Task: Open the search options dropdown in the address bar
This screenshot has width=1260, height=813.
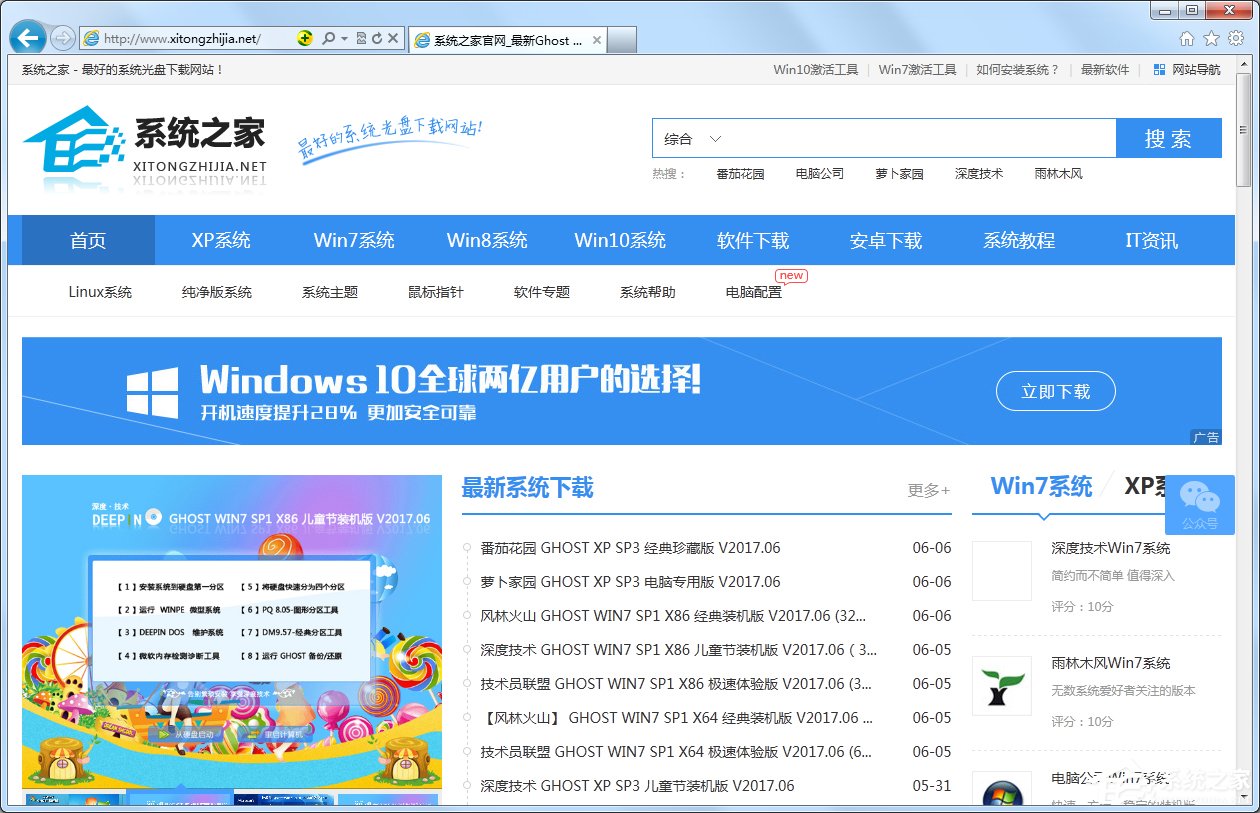Action: pos(343,37)
